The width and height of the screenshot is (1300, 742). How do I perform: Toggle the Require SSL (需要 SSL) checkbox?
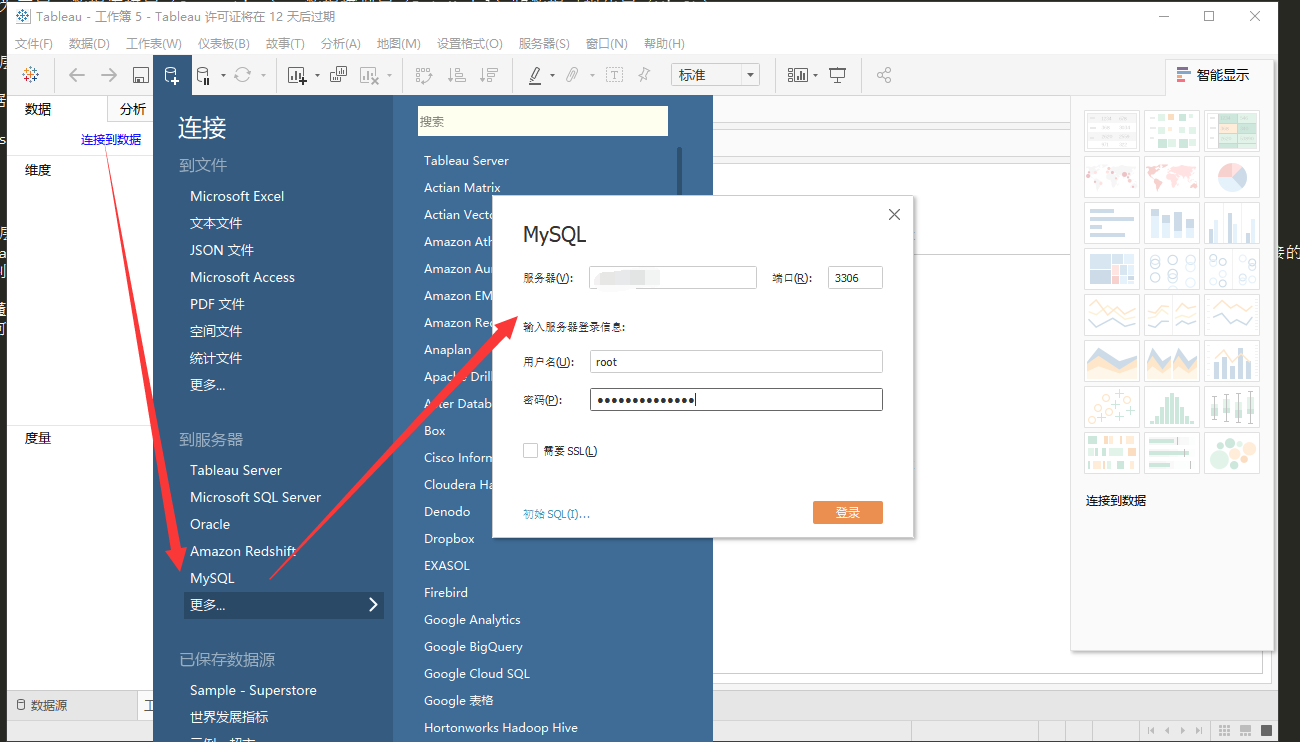click(x=530, y=451)
